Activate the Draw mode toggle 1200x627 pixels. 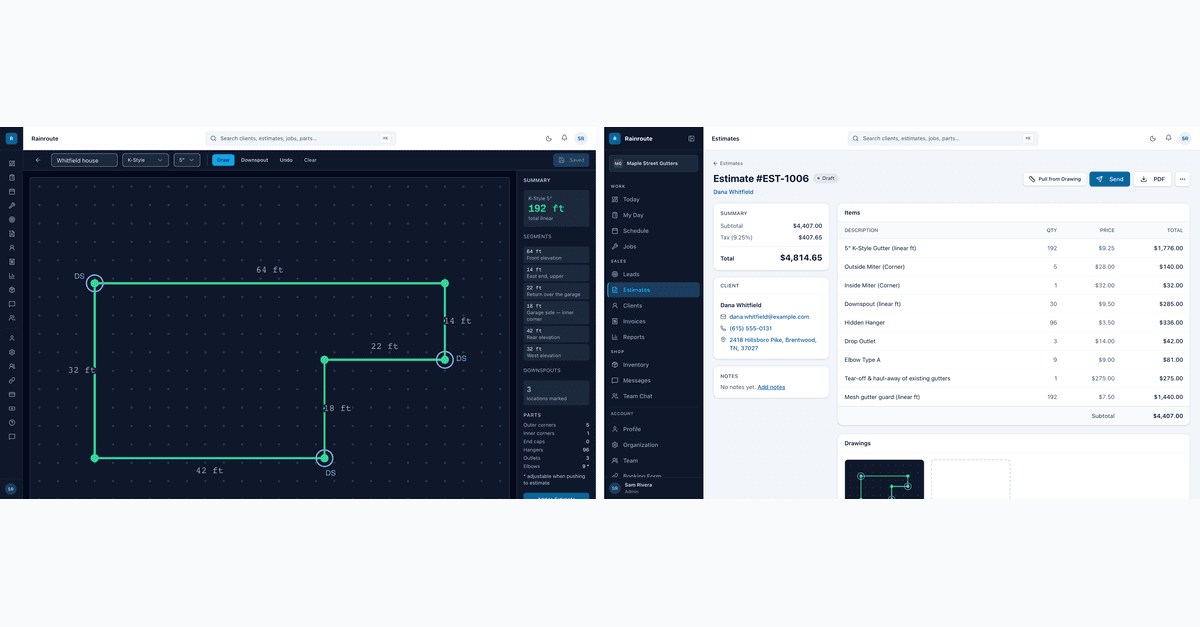coord(223,160)
